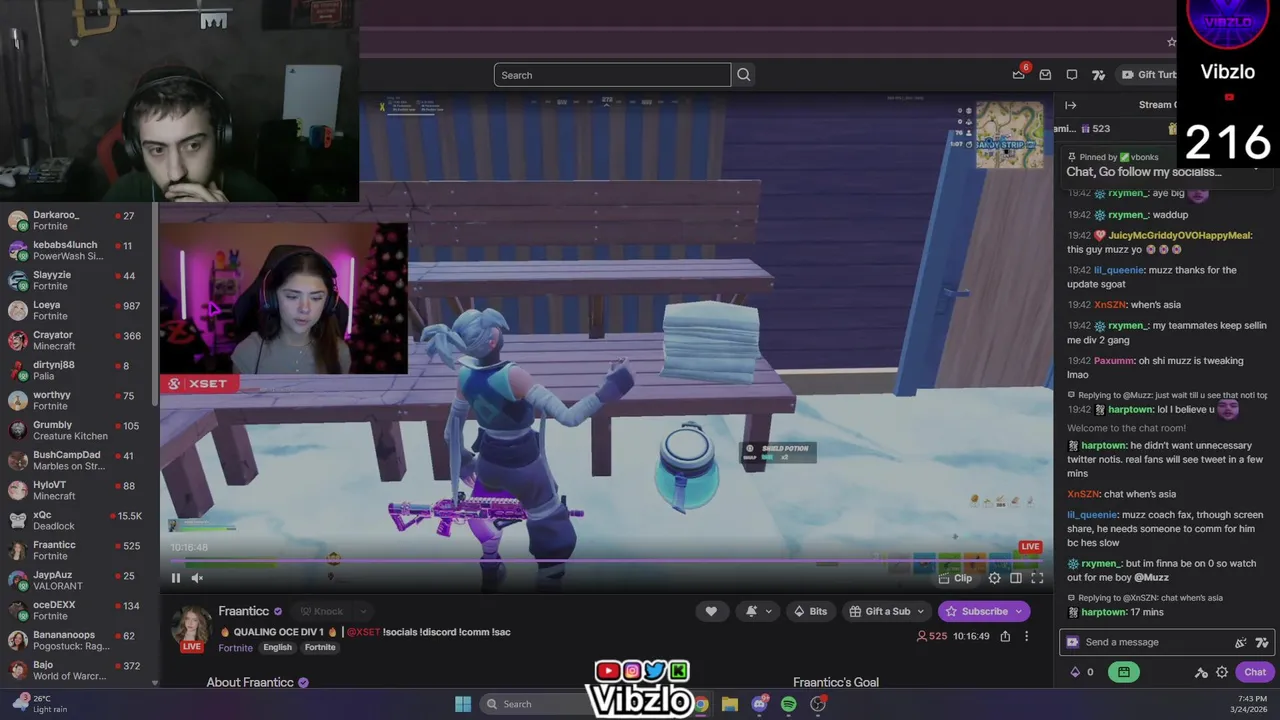This screenshot has height=720, width=1280.
Task: Expand dropdown arrow beside Knock
Action: [363, 611]
